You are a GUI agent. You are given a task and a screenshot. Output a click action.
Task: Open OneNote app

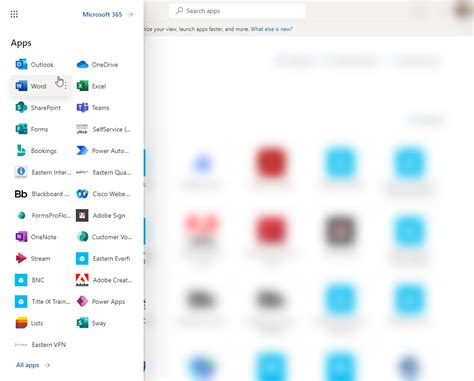(x=36, y=237)
